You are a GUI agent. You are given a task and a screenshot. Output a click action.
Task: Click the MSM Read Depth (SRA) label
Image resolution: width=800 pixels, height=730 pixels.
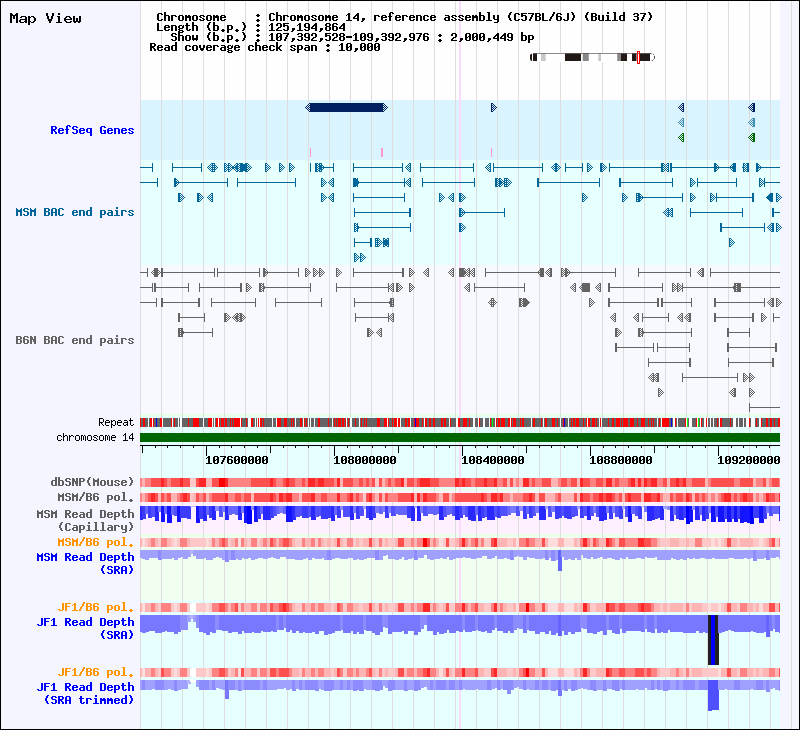click(85, 563)
